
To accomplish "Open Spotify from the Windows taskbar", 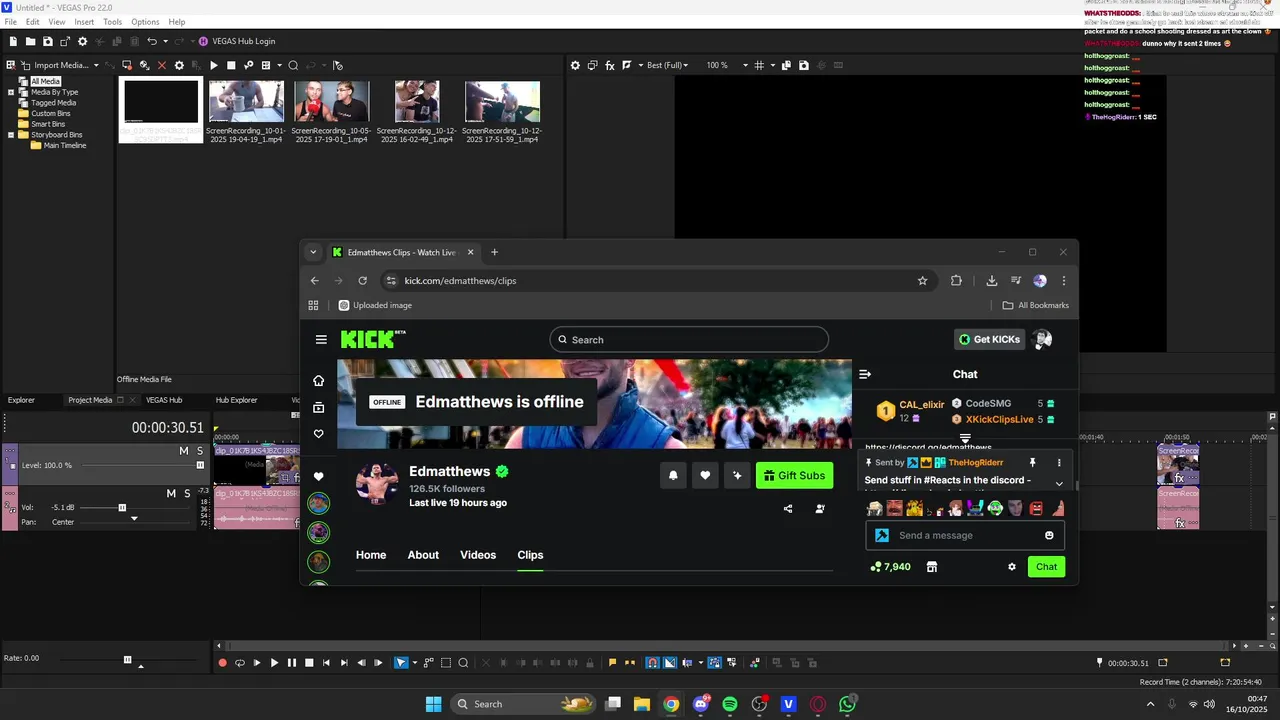I will (730, 704).
